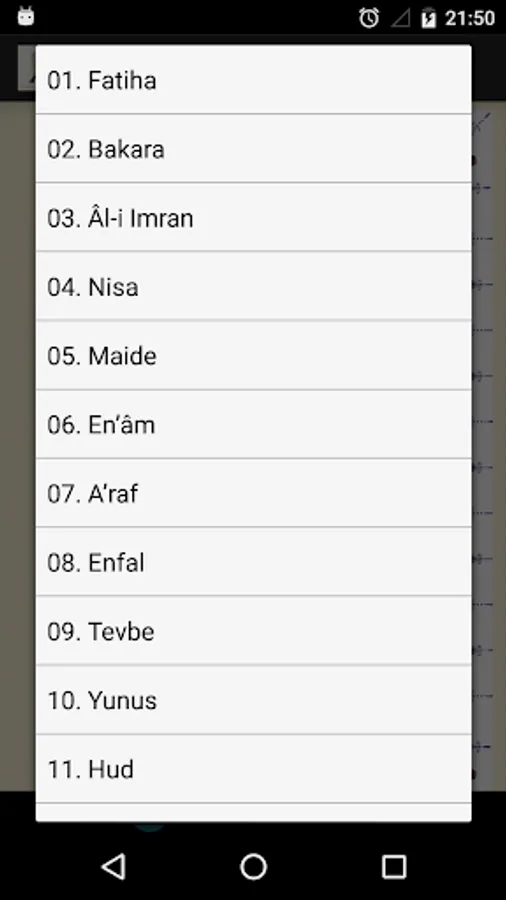This screenshot has width=506, height=900.
Task: Select 04. Nisa list item
Action: [x=253, y=286]
